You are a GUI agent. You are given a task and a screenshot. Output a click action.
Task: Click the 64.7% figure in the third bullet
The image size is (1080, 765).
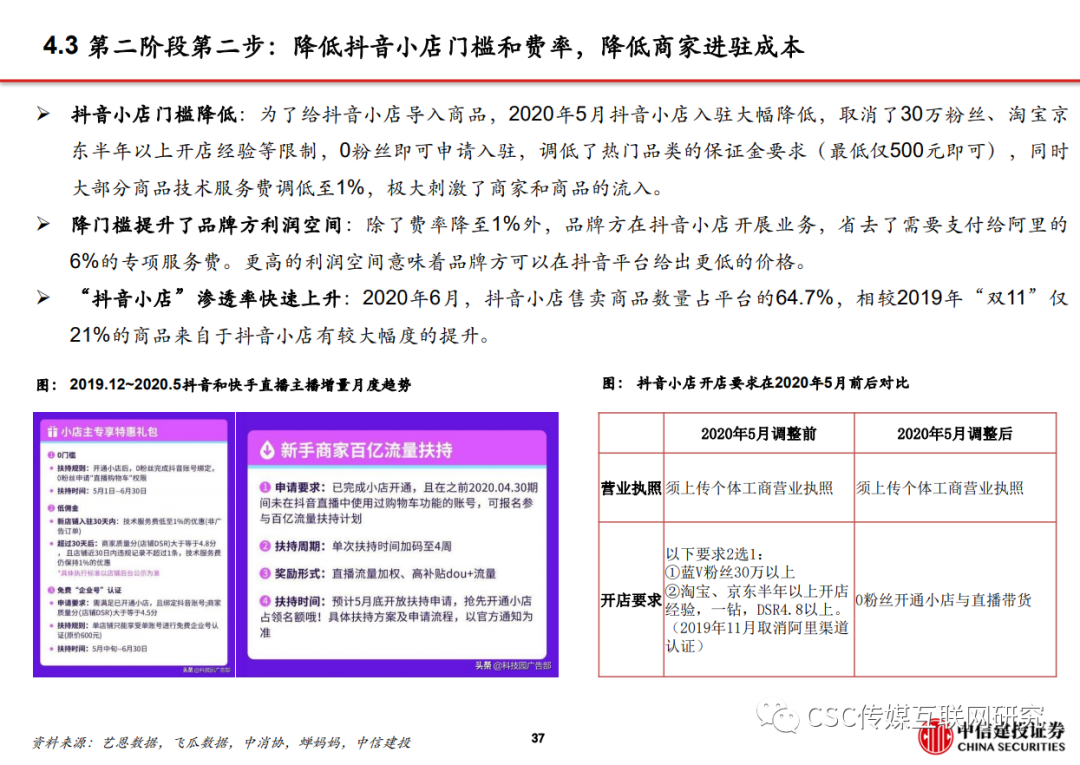[x=804, y=298]
